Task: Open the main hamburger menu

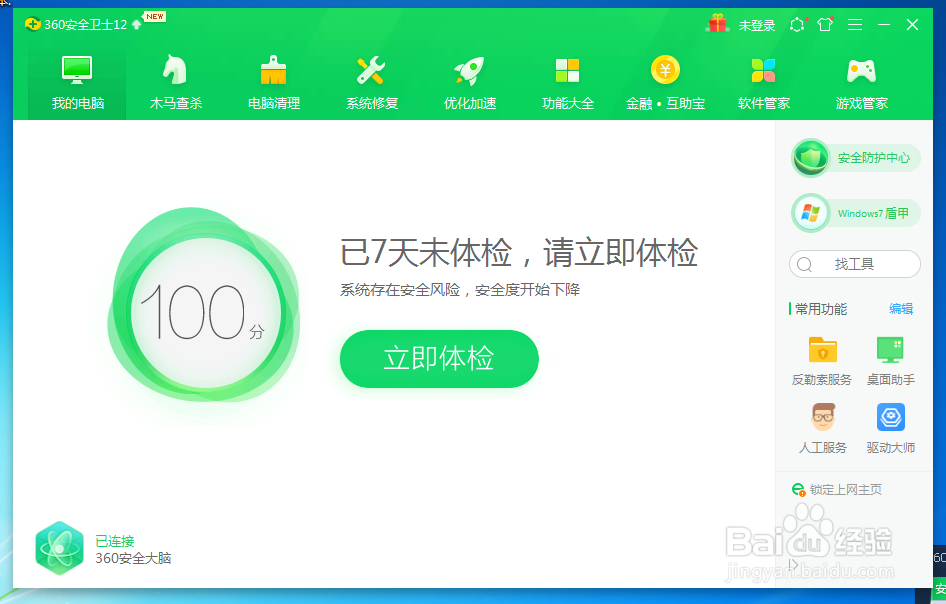Action: (854, 24)
